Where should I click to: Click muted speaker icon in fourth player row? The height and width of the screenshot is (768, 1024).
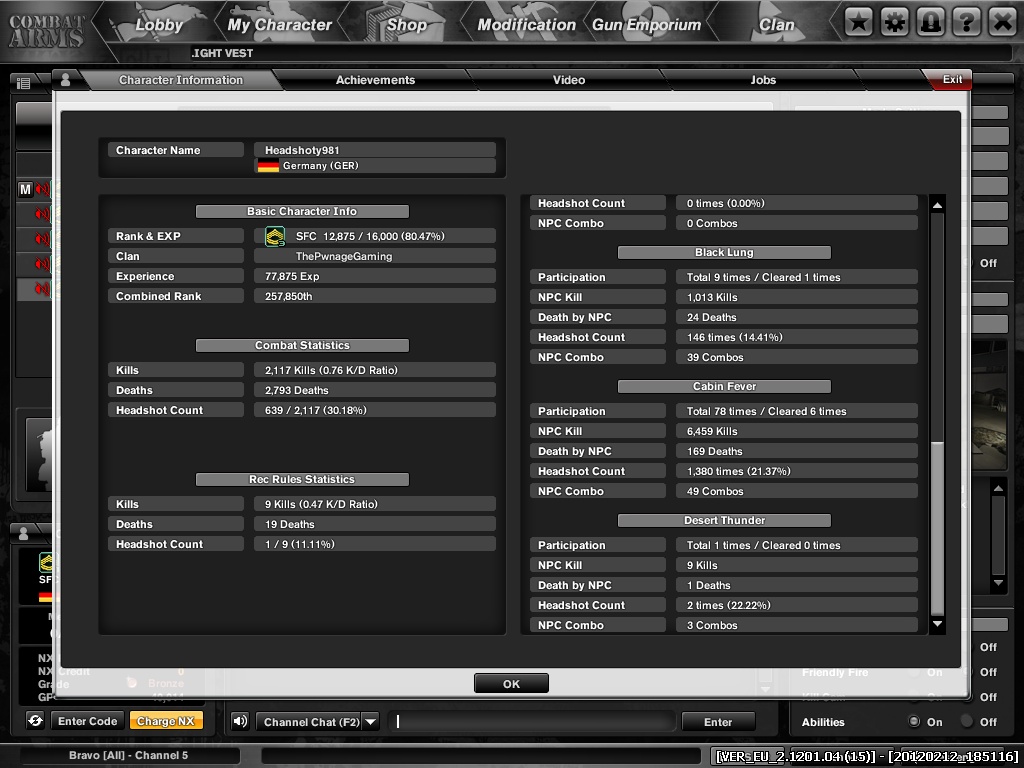pyautogui.click(x=42, y=263)
